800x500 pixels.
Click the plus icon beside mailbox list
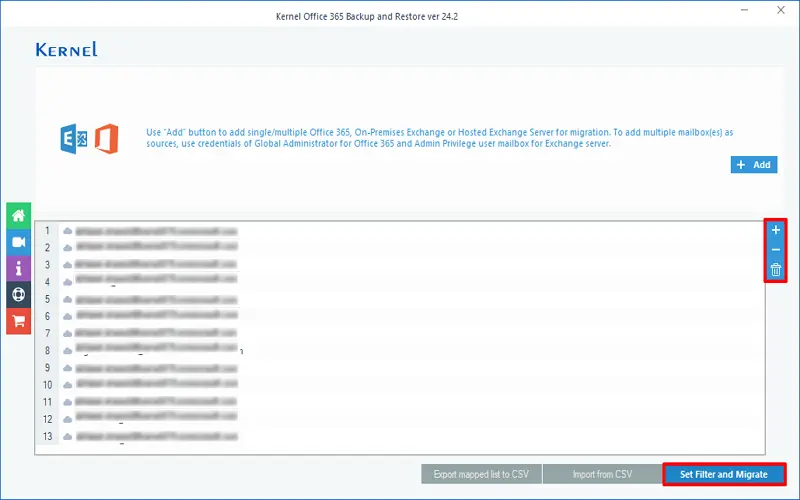776,230
